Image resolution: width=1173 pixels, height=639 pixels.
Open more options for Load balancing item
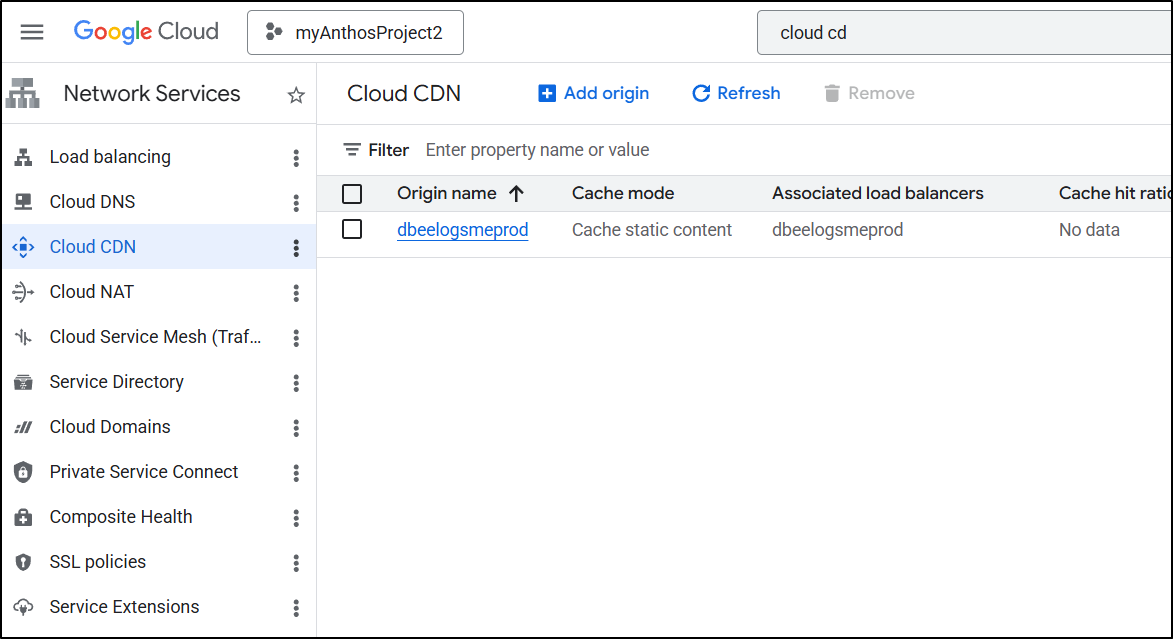coord(296,158)
